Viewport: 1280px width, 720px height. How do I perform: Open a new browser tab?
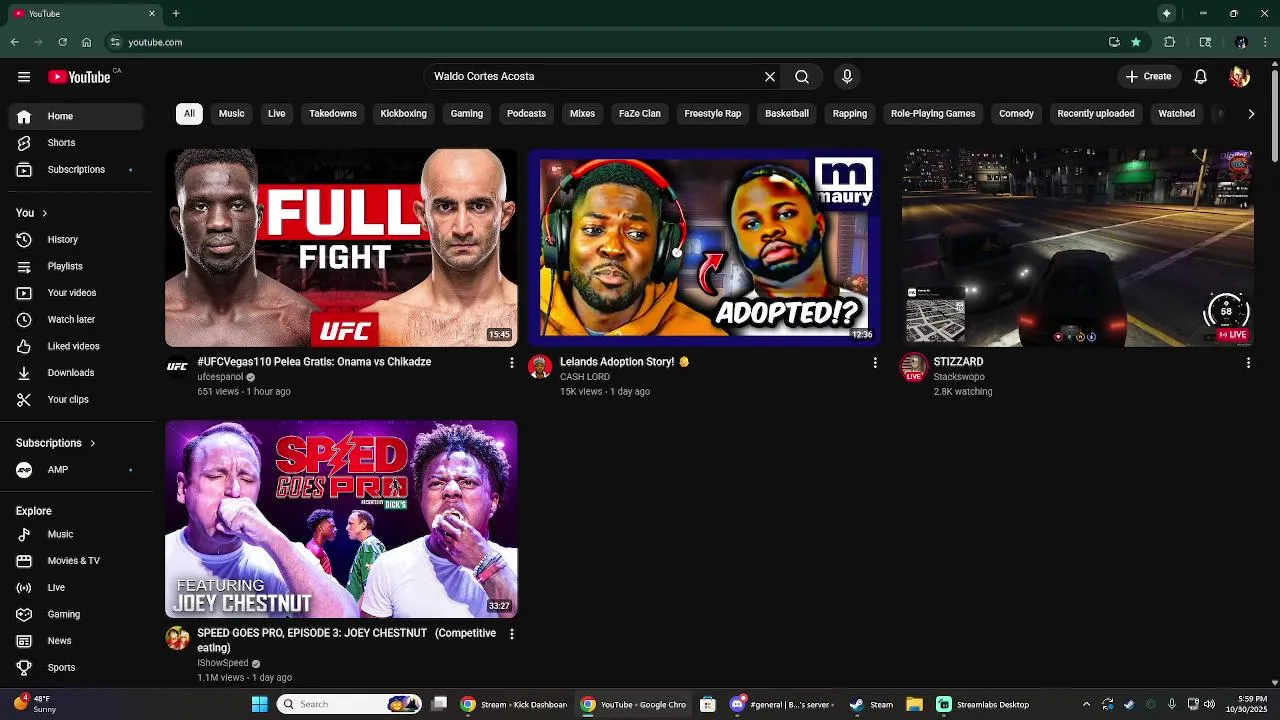coord(176,14)
